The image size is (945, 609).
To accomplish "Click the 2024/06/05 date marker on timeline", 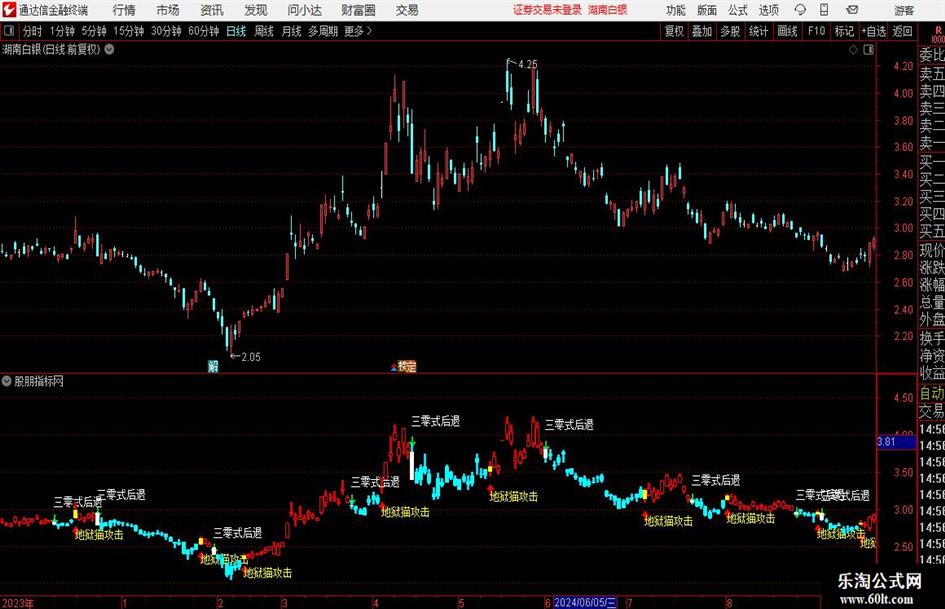I will click(585, 602).
